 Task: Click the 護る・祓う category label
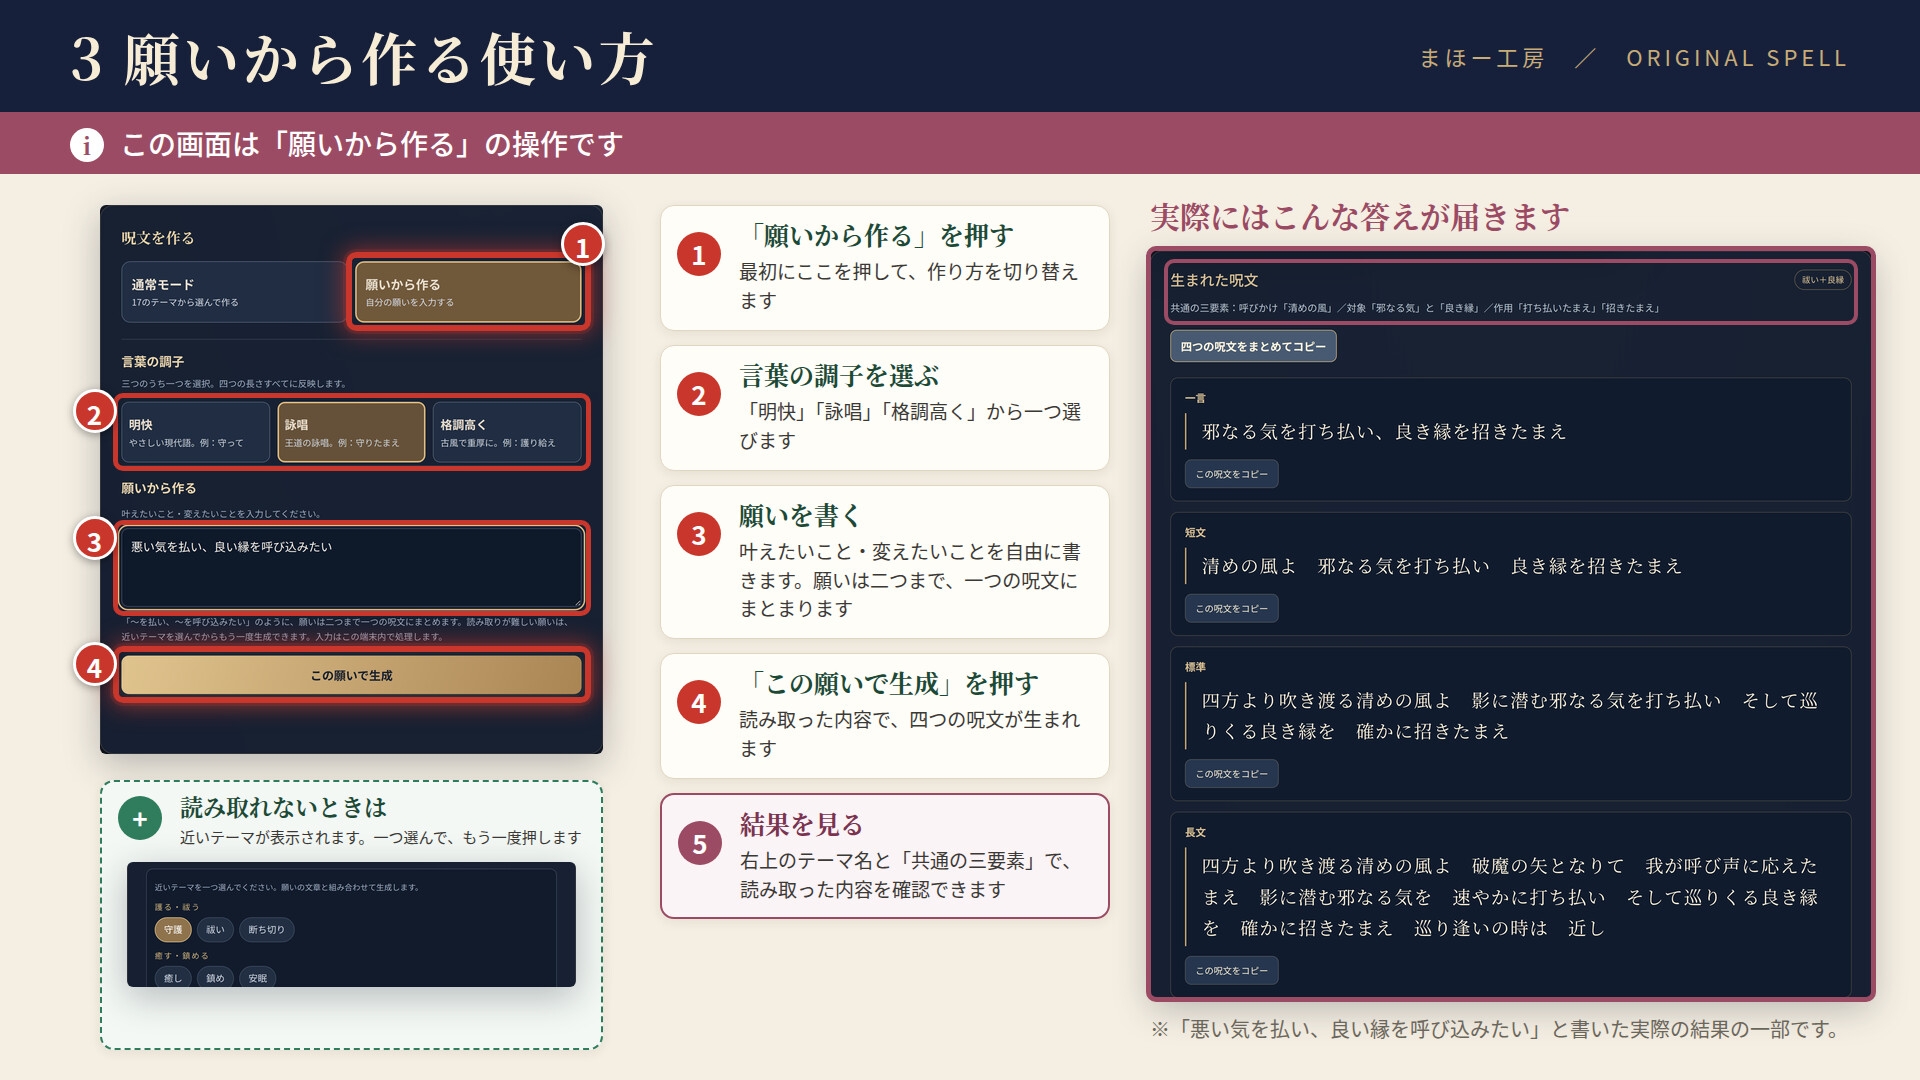pos(177,907)
